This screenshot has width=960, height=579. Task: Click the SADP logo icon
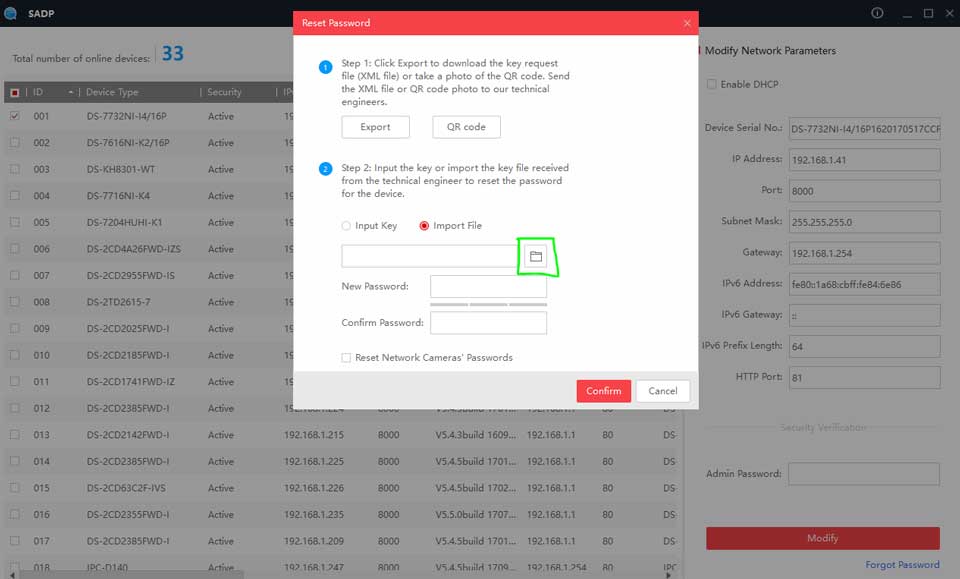(x=11, y=14)
